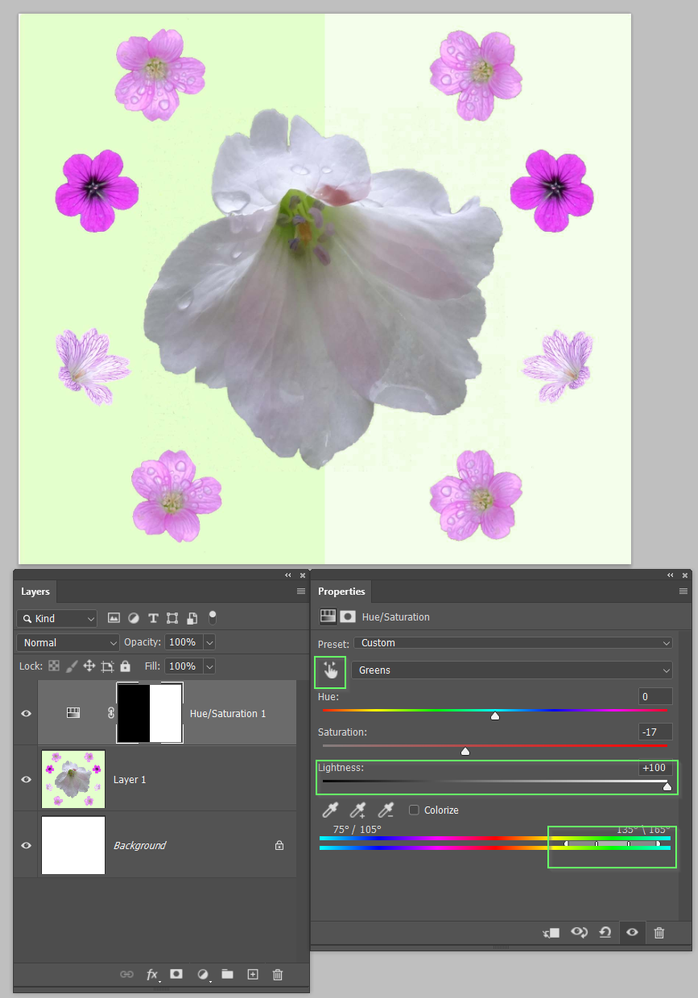The image size is (698, 998).
Task: Click the Saturation slider handle
Action: (x=465, y=751)
